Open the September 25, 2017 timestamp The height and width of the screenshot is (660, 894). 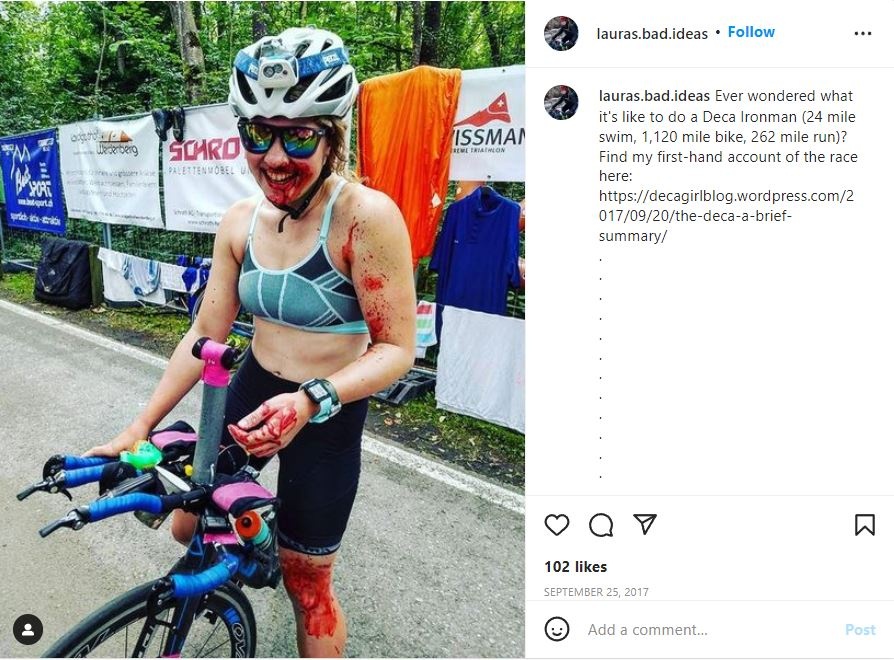coord(596,592)
